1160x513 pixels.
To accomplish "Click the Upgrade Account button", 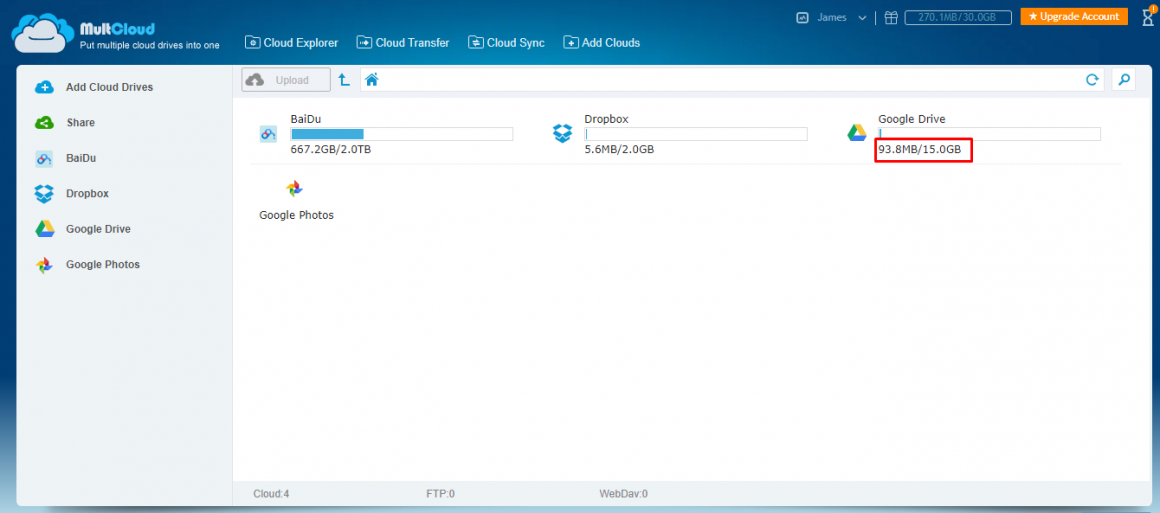I will pos(1073,16).
